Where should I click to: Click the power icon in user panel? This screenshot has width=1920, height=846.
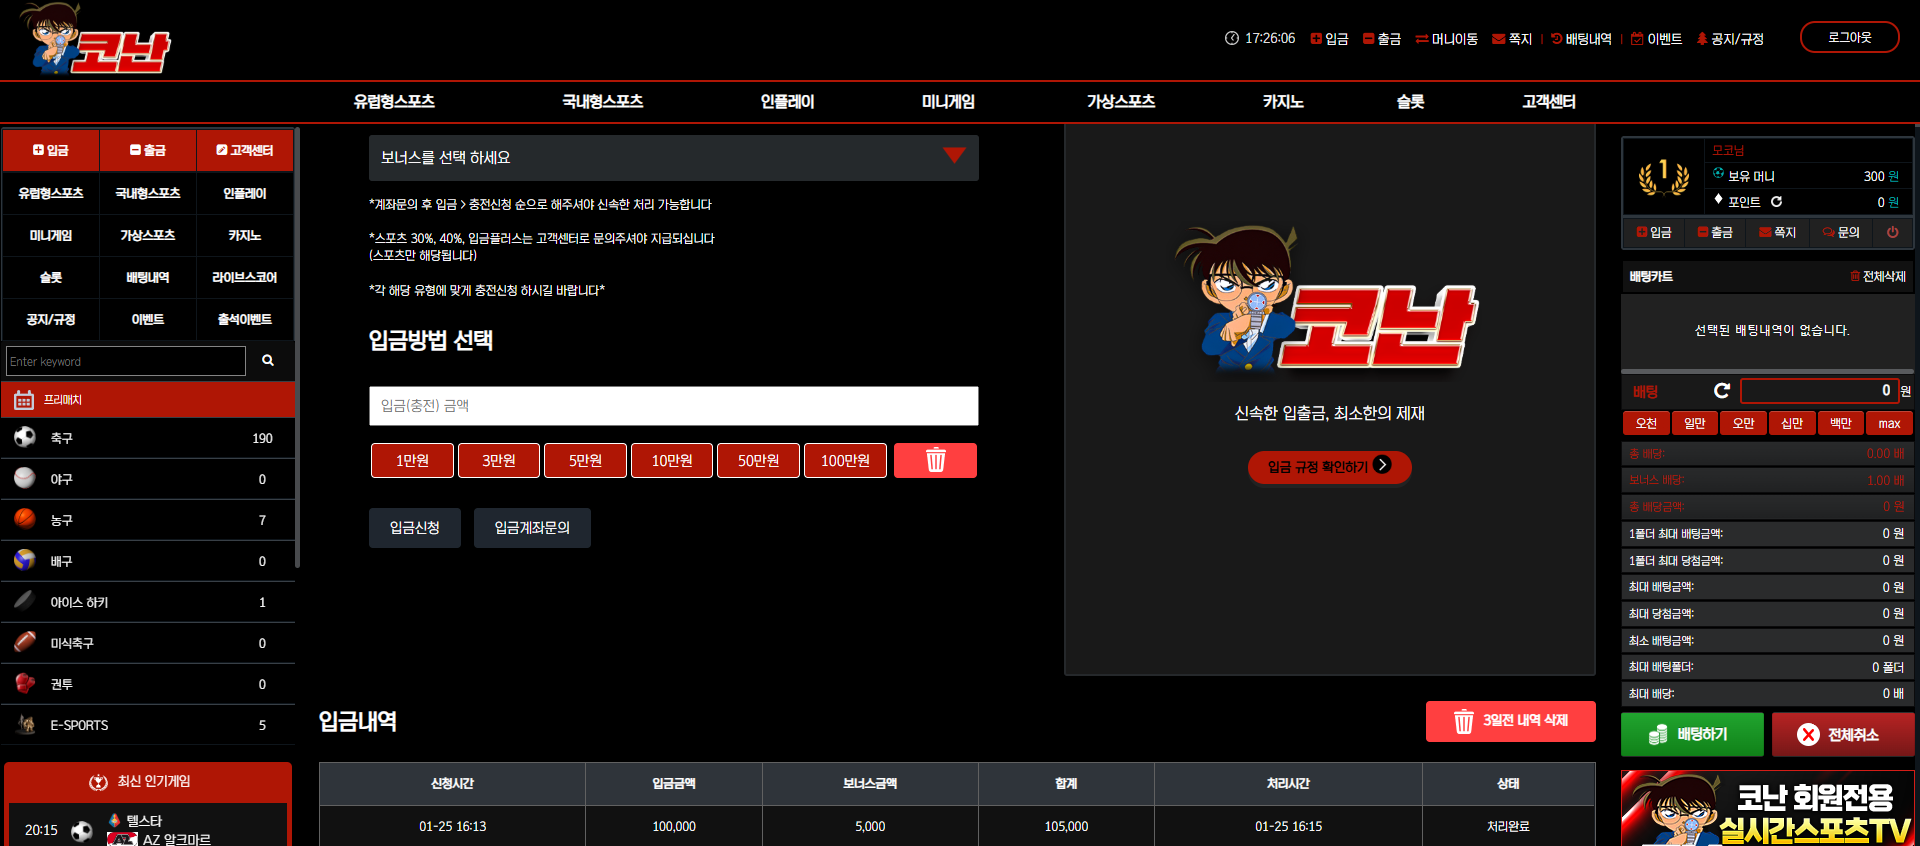pos(1892,232)
